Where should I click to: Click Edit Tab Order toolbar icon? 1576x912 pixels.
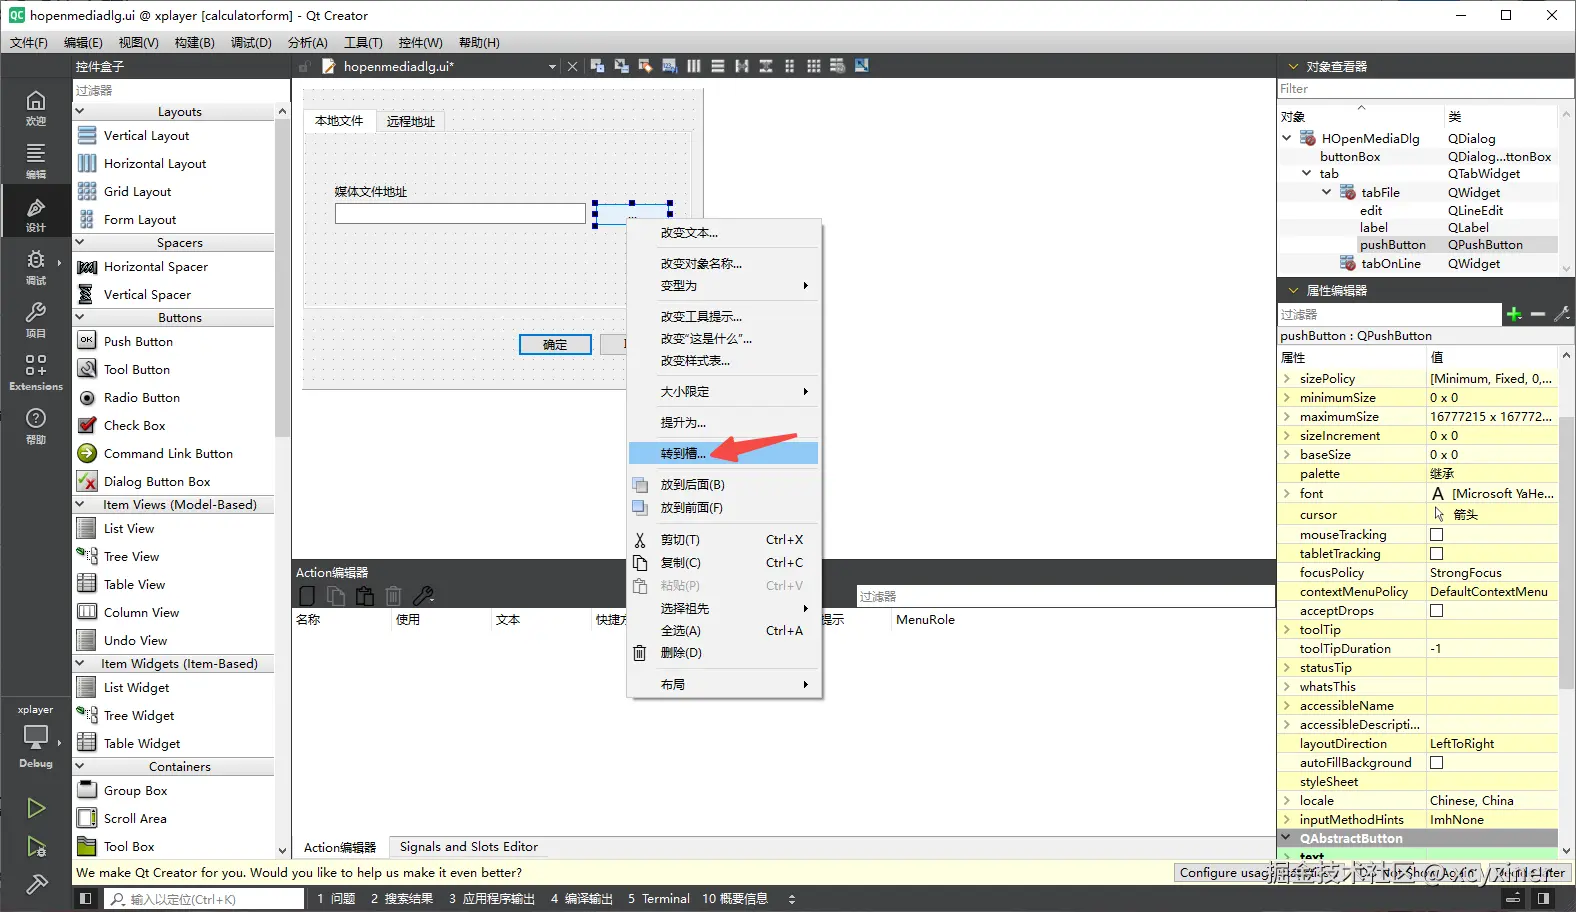click(x=669, y=66)
